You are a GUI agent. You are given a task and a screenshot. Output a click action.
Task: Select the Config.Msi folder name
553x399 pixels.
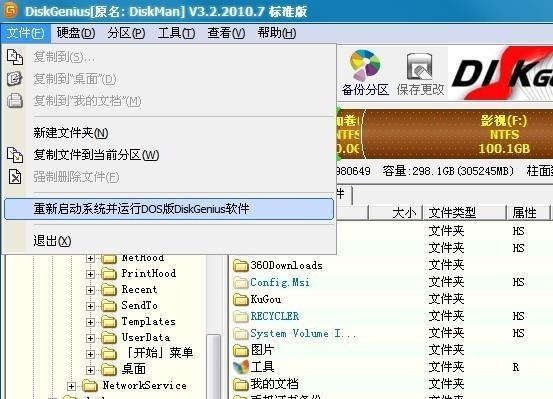280,282
